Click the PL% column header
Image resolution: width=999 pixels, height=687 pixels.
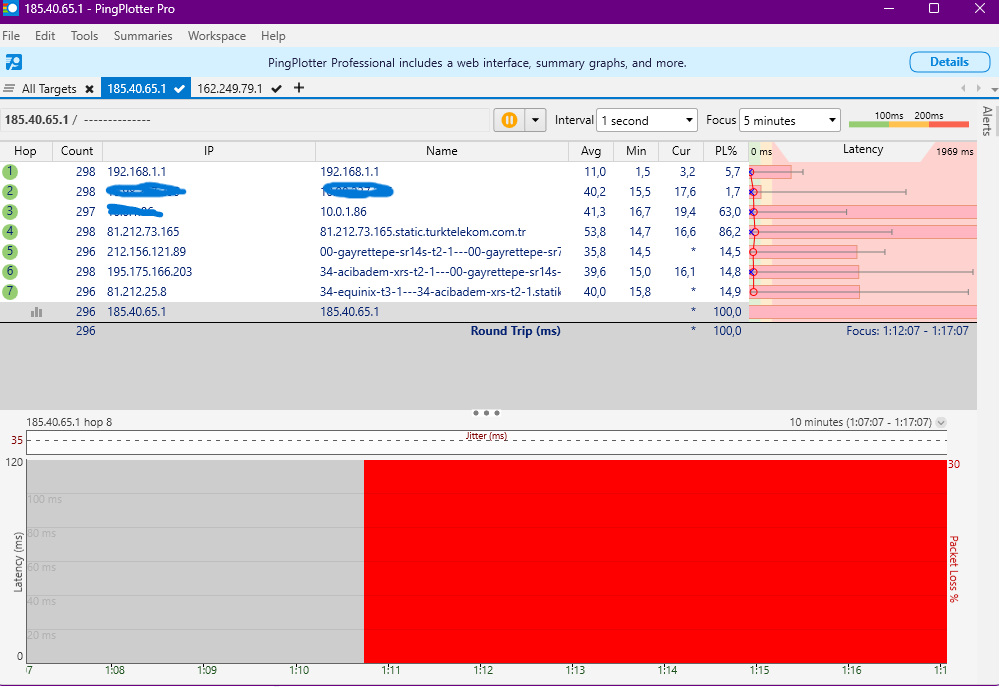[726, 151]
